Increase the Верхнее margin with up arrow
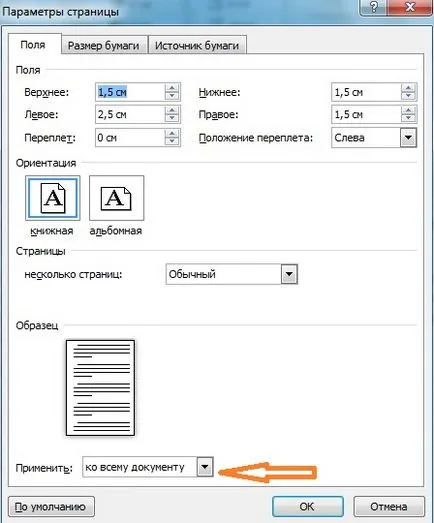This screenshot has height=523, width=434. pos(172,88)
